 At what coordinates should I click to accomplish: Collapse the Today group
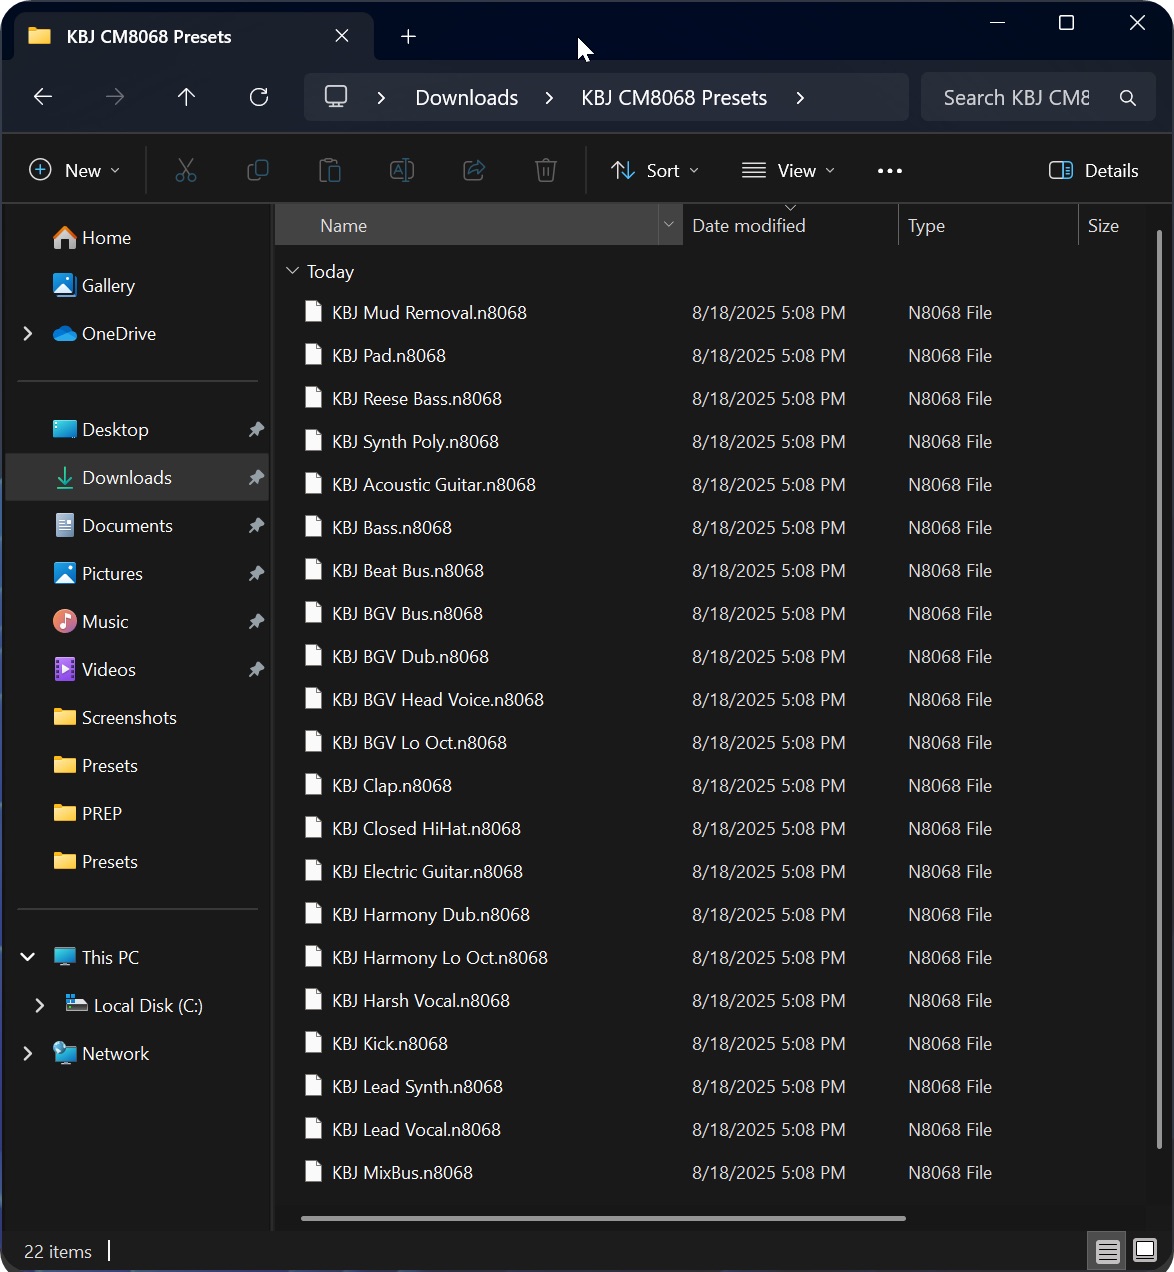(292, 271)
